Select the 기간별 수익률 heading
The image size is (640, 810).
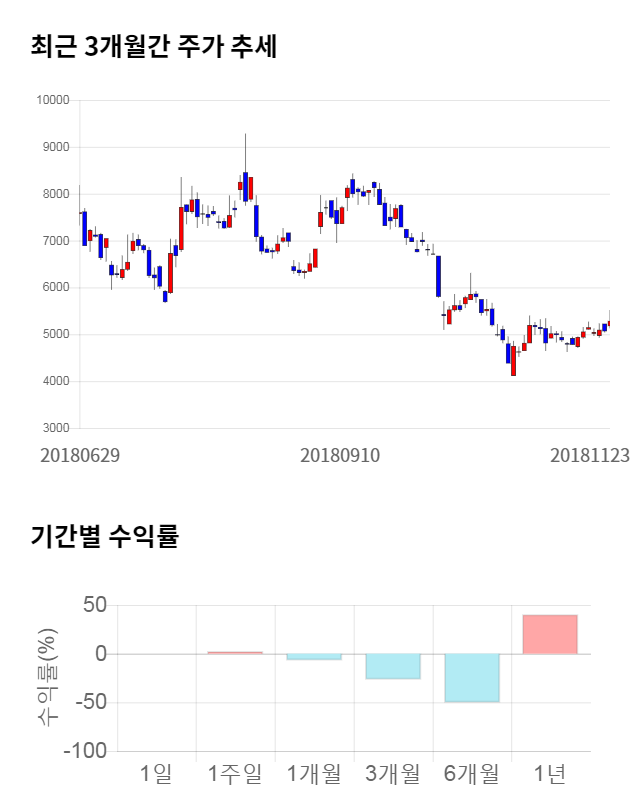(x=104, y=536)
